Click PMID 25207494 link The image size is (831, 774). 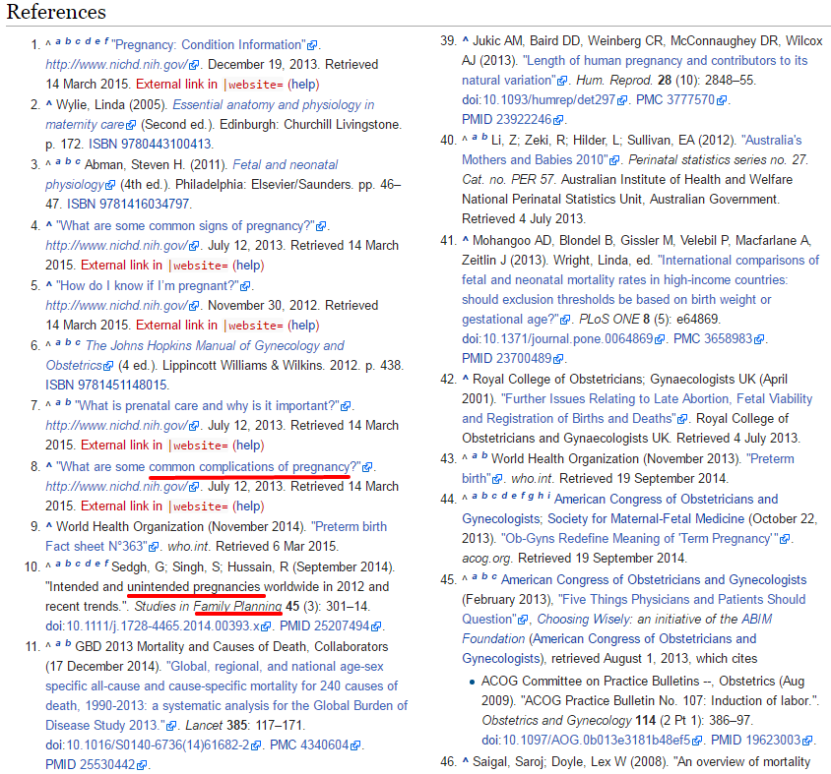[x=324, y=626]
